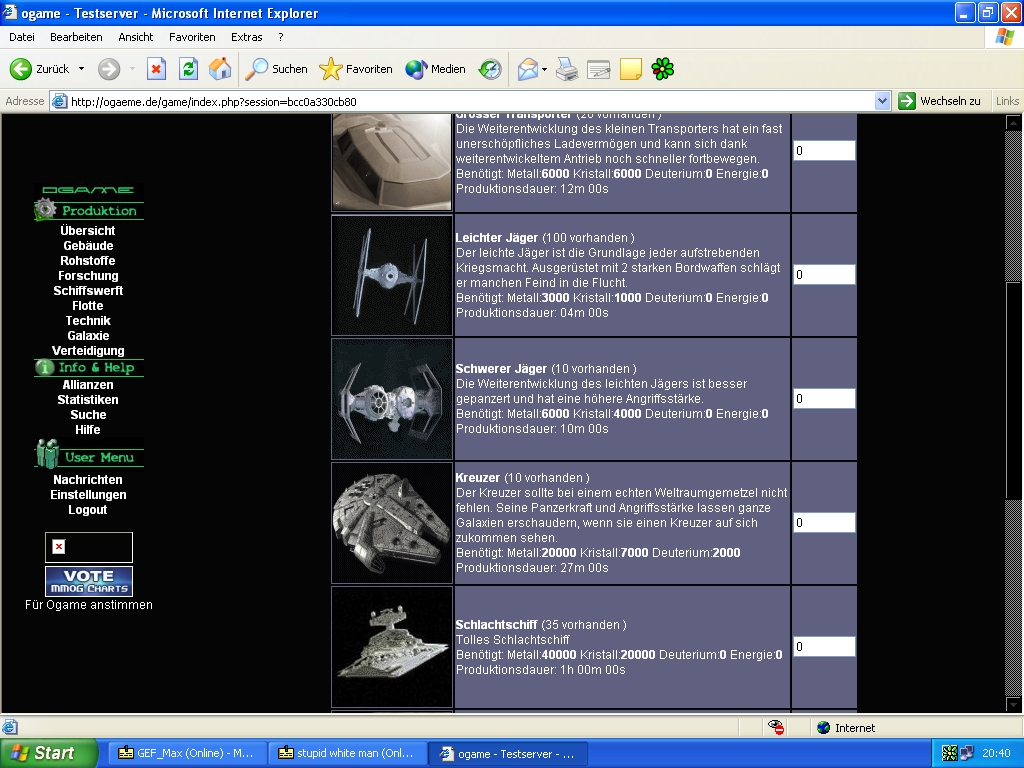Click the Print toolbar icon
1024x768 pixels.
567,69
